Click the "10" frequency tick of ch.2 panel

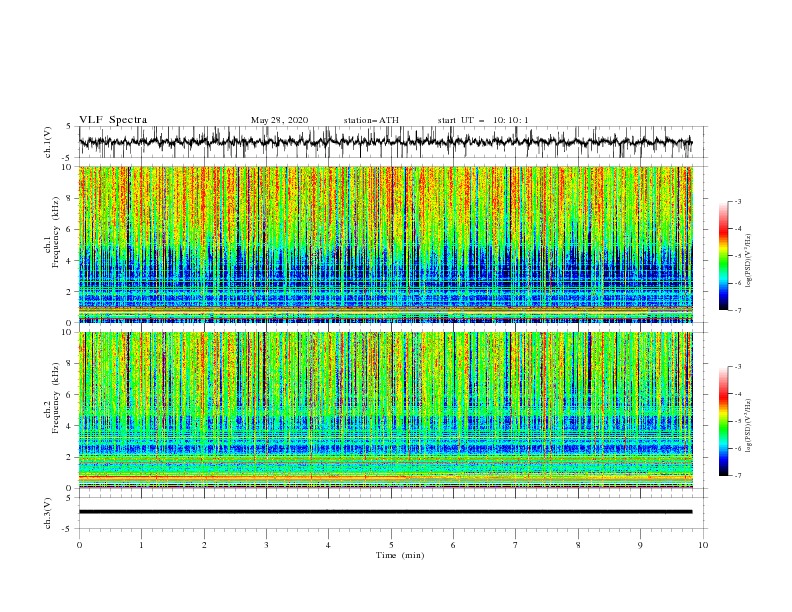point(68,332)
